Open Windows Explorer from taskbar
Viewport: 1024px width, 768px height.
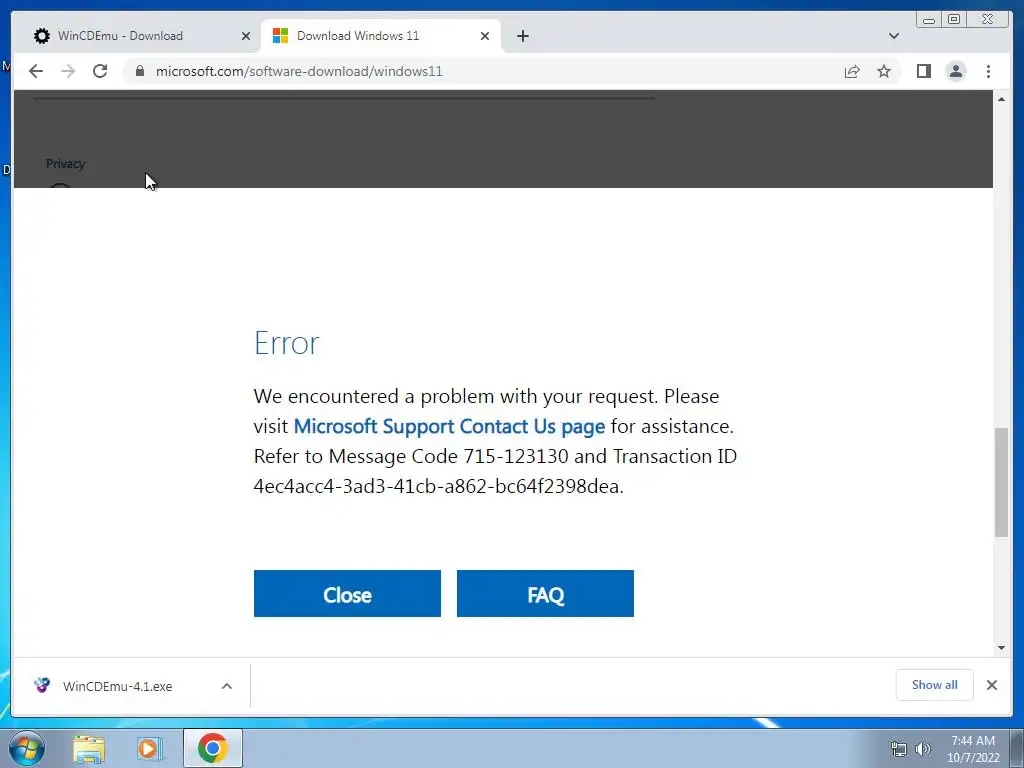click(89, 748)
